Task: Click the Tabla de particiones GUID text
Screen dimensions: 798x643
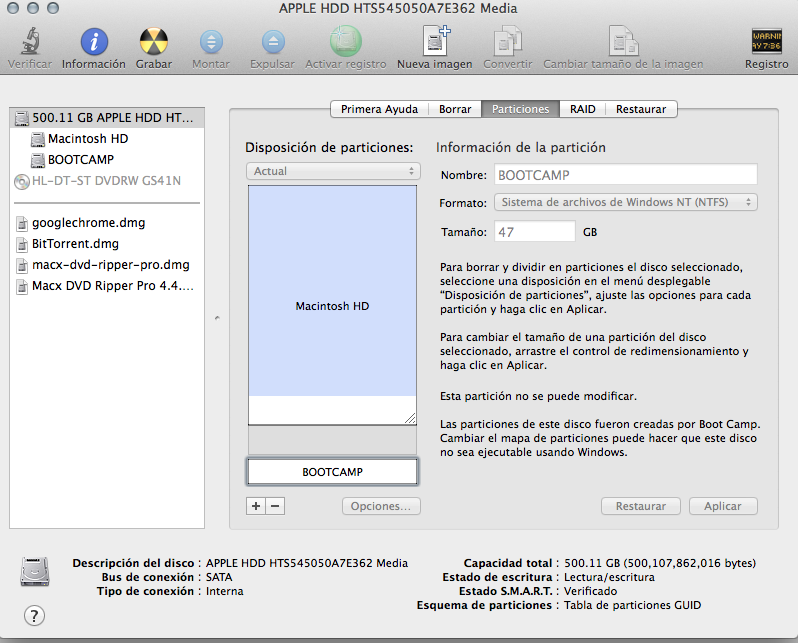Action: click(x=632, y=605)
